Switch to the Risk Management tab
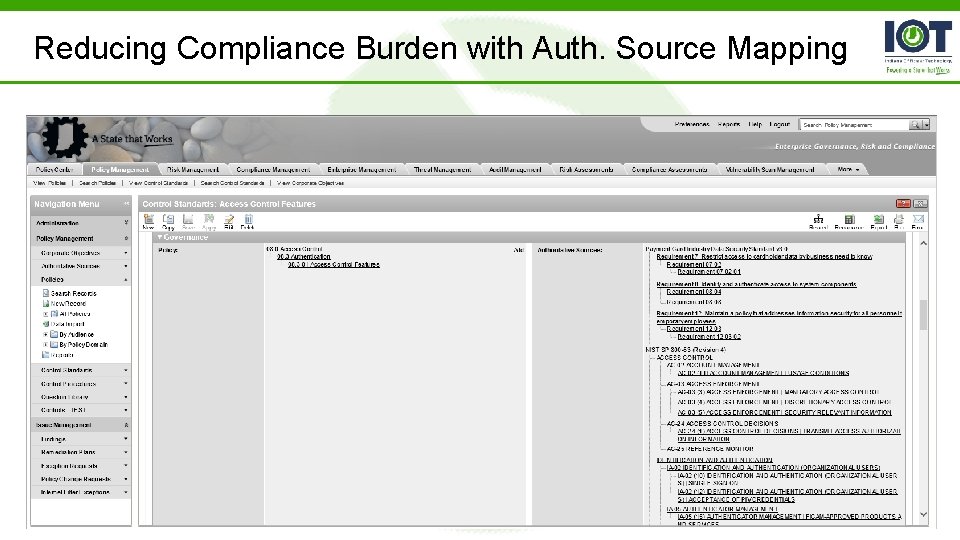The height and width of the screenshot is (540, 960). point(193,170)
